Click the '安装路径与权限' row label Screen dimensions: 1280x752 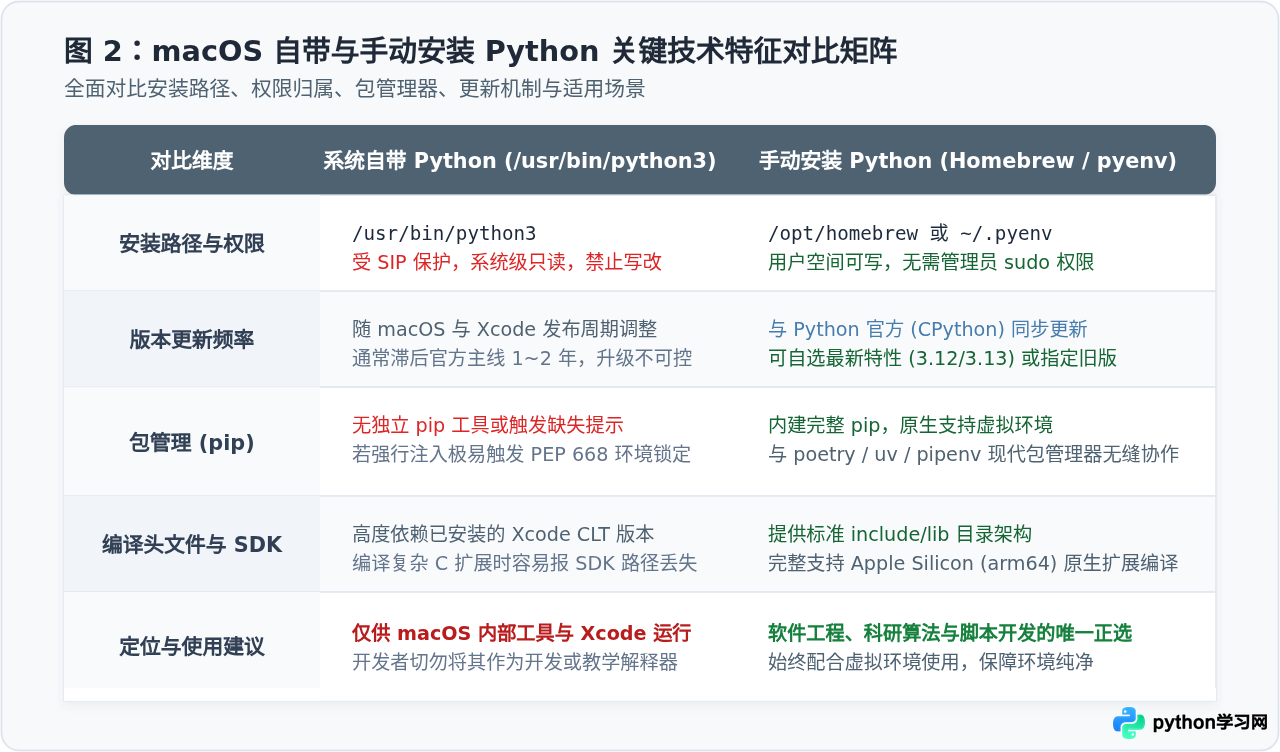click(192, 244)
